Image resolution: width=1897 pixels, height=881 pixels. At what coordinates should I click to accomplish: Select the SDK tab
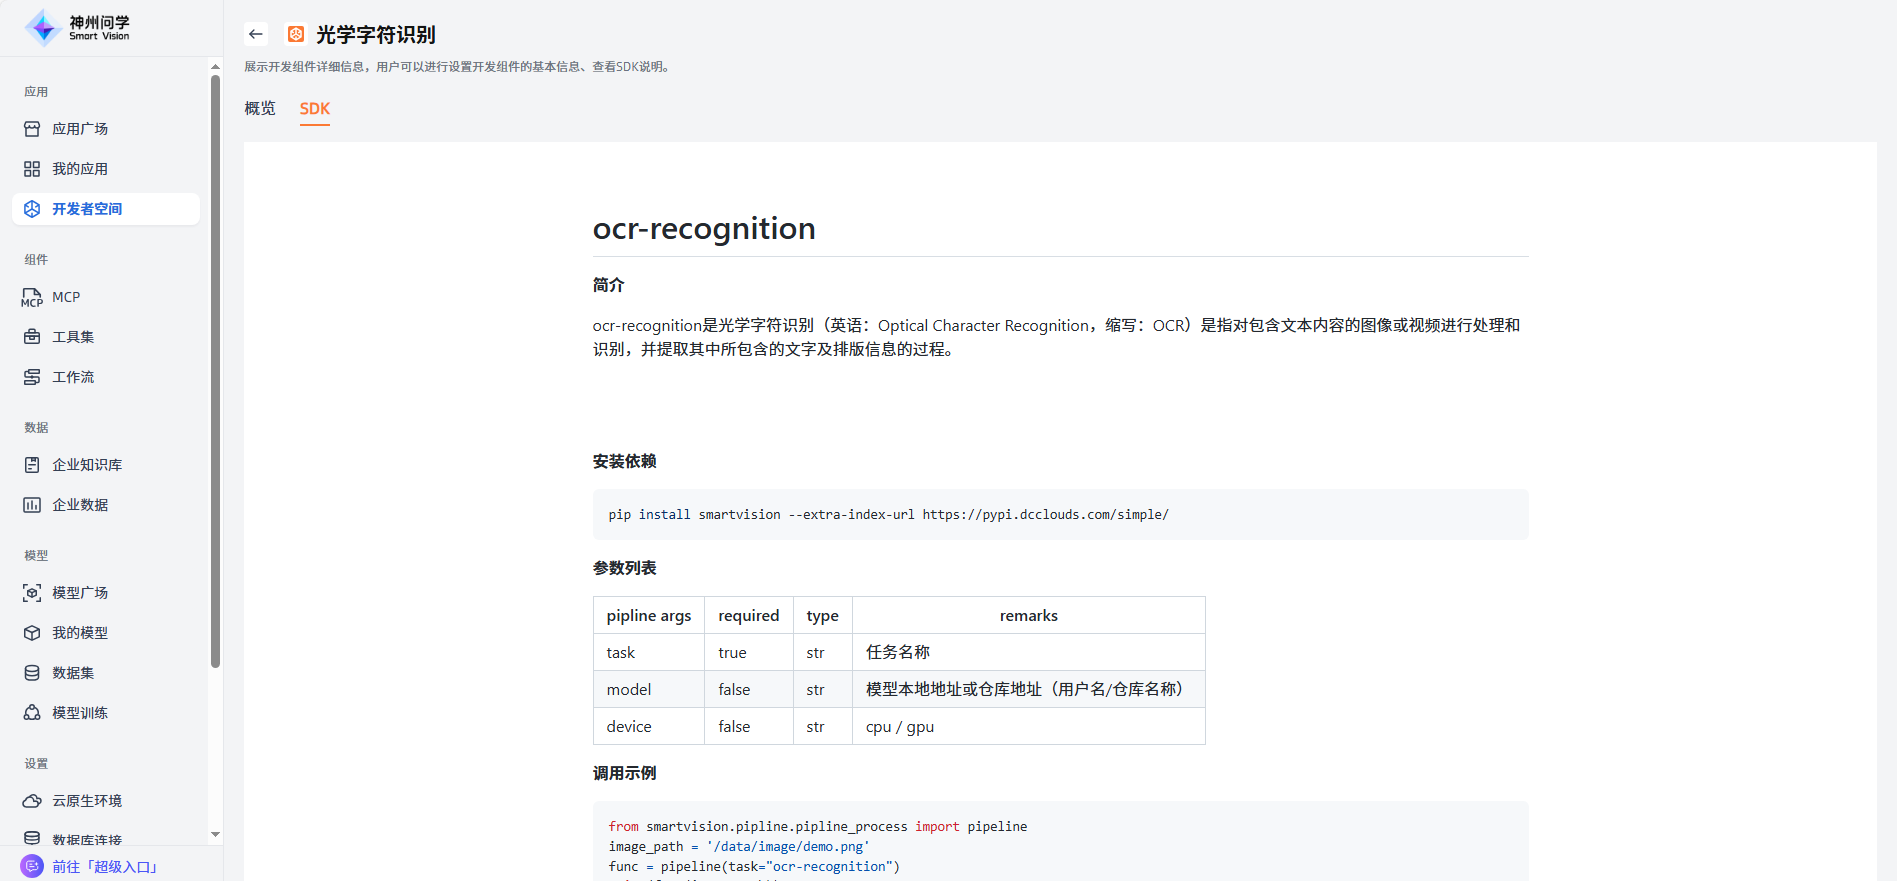[315, 108]
